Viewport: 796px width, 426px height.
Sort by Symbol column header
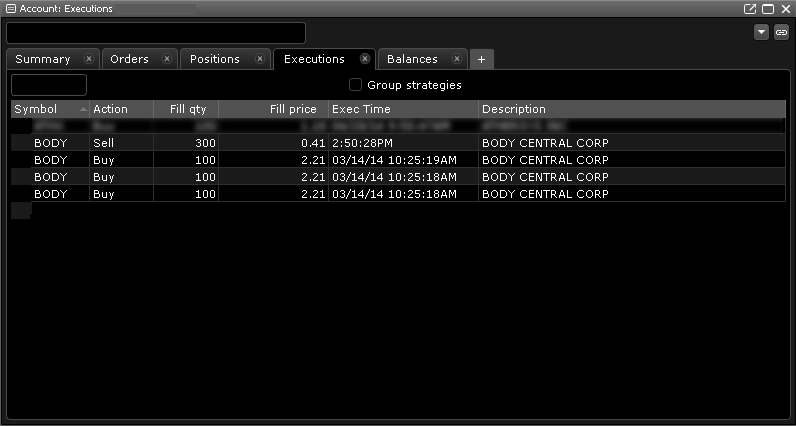click(50, 109)
